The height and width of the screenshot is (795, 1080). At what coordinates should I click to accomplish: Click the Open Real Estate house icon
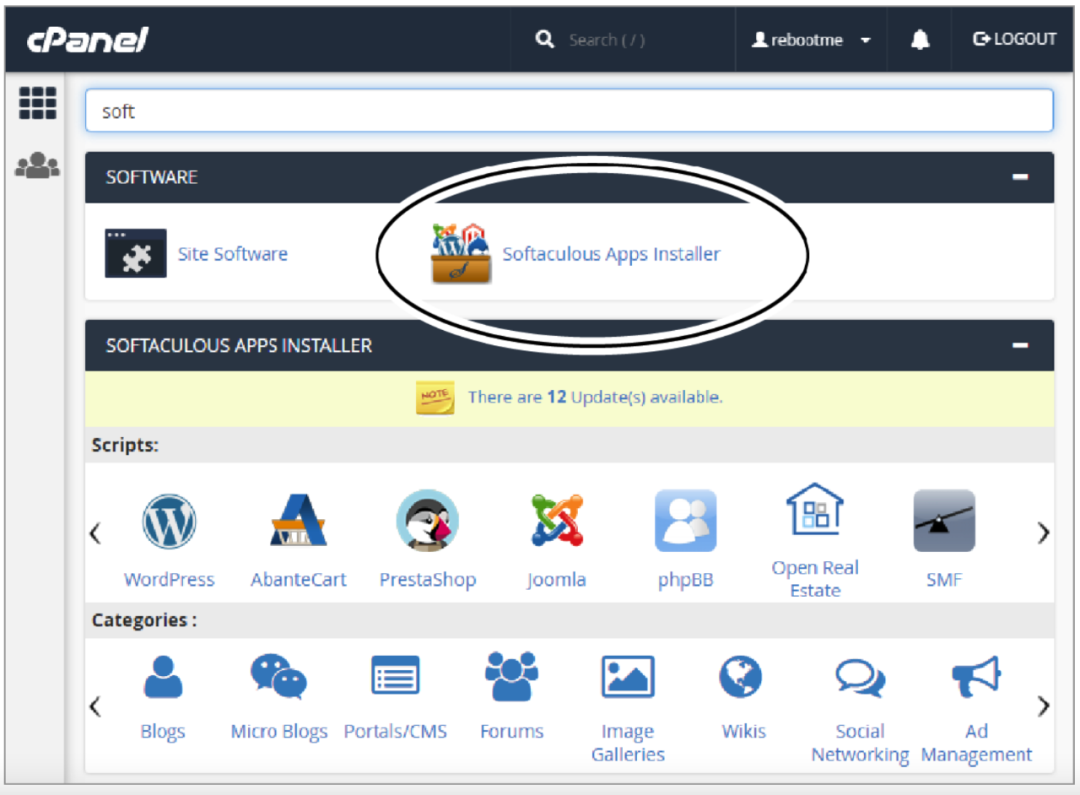(815, 509)
